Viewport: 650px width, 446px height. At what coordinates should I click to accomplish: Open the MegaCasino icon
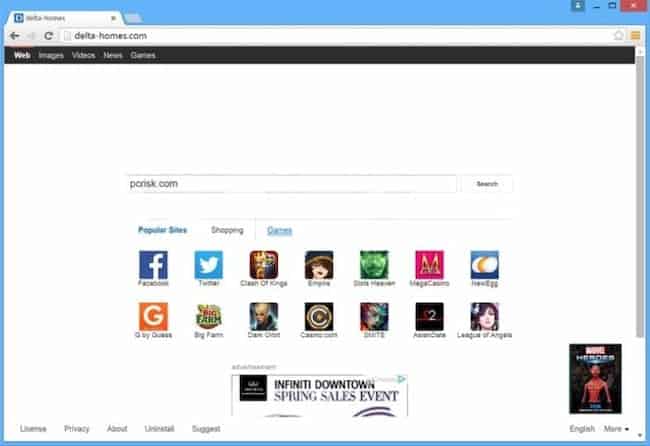tap(429, 265)
